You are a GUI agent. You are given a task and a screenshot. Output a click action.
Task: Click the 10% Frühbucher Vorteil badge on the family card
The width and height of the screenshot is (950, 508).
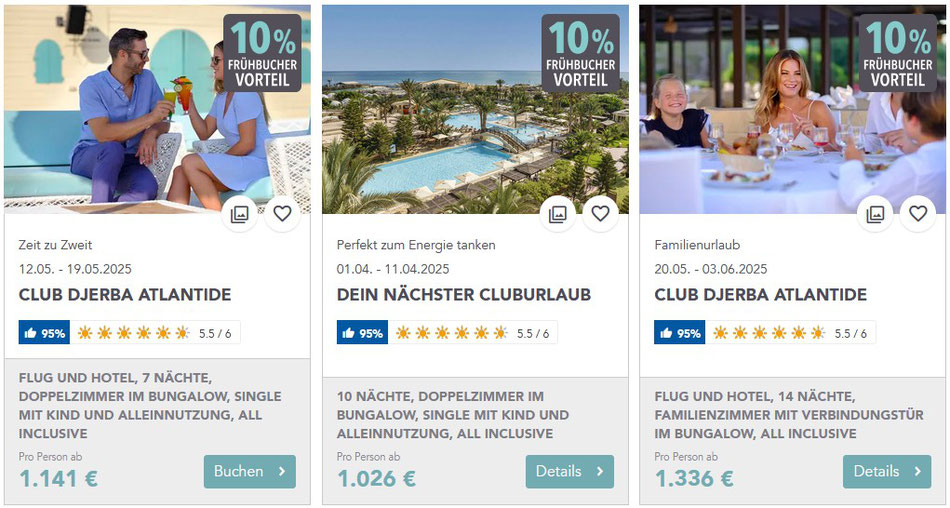[x=898, y=53]
